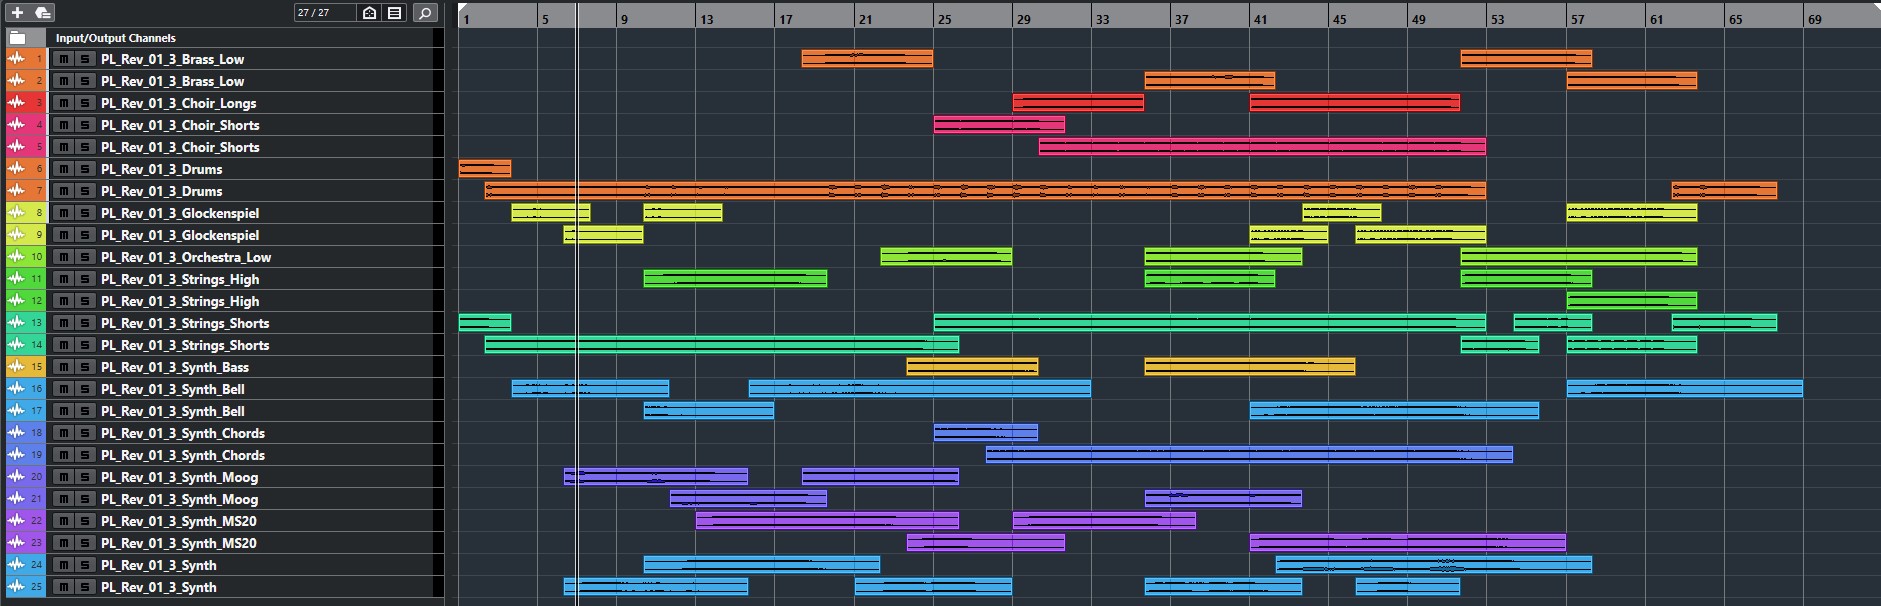Click the waveform icon on track 15 Synth_Bass
Image resolution: width=1881 pixels, height=606 pixels.
click(x=16, y=367)
